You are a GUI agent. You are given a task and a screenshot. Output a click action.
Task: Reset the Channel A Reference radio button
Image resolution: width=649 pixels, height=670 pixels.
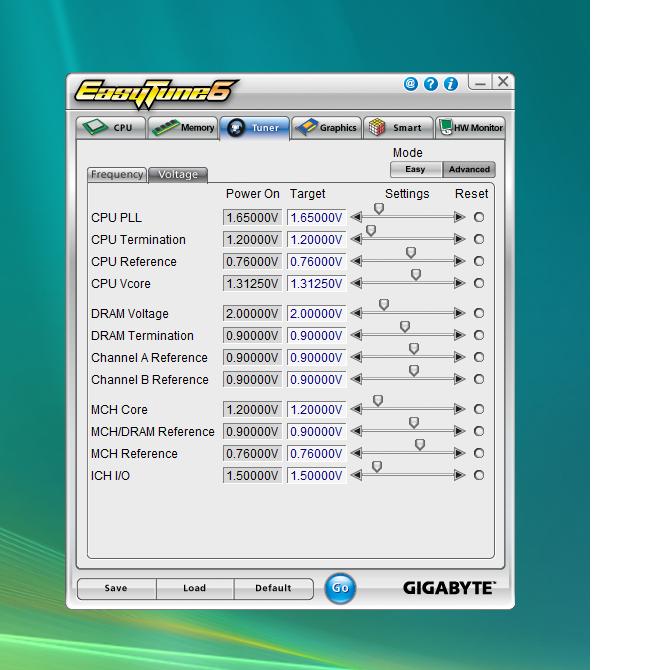click(479, 357)
